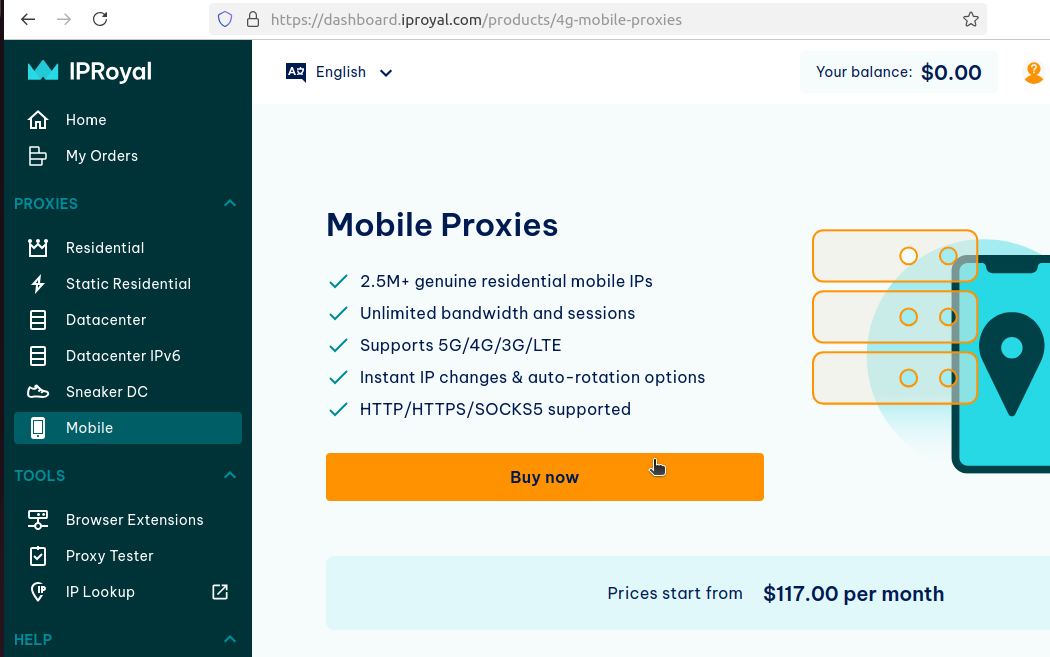Click the Home house icon in sidebar
The height and width of the screenshot is (657, 1050).
38,120
